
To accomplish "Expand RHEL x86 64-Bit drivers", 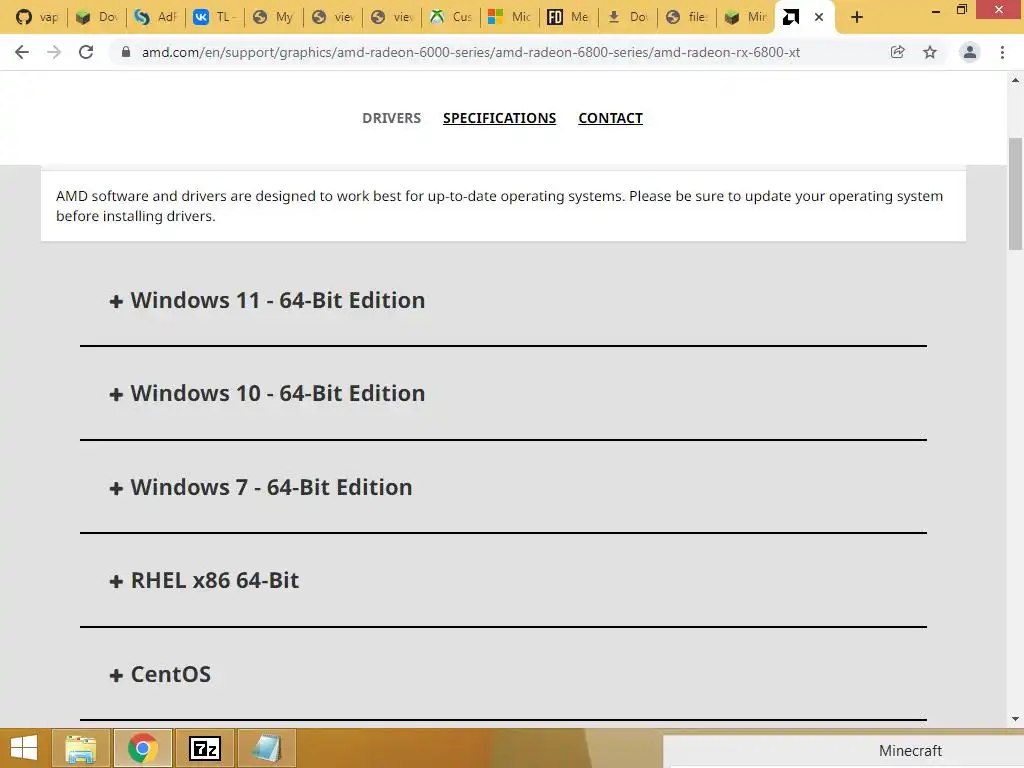I will [x=204, y=581].
